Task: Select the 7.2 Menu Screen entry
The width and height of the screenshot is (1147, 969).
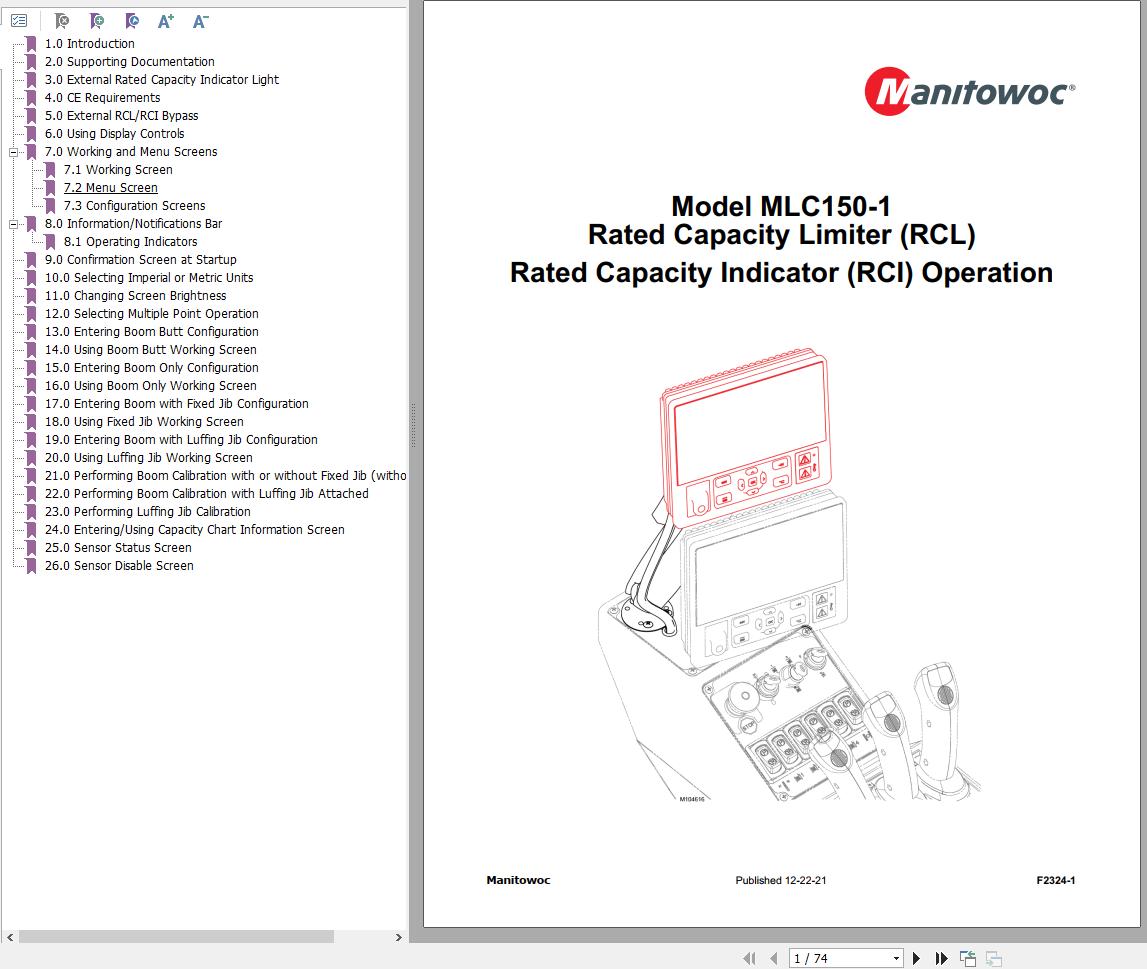Action: [x=110, y=187]
